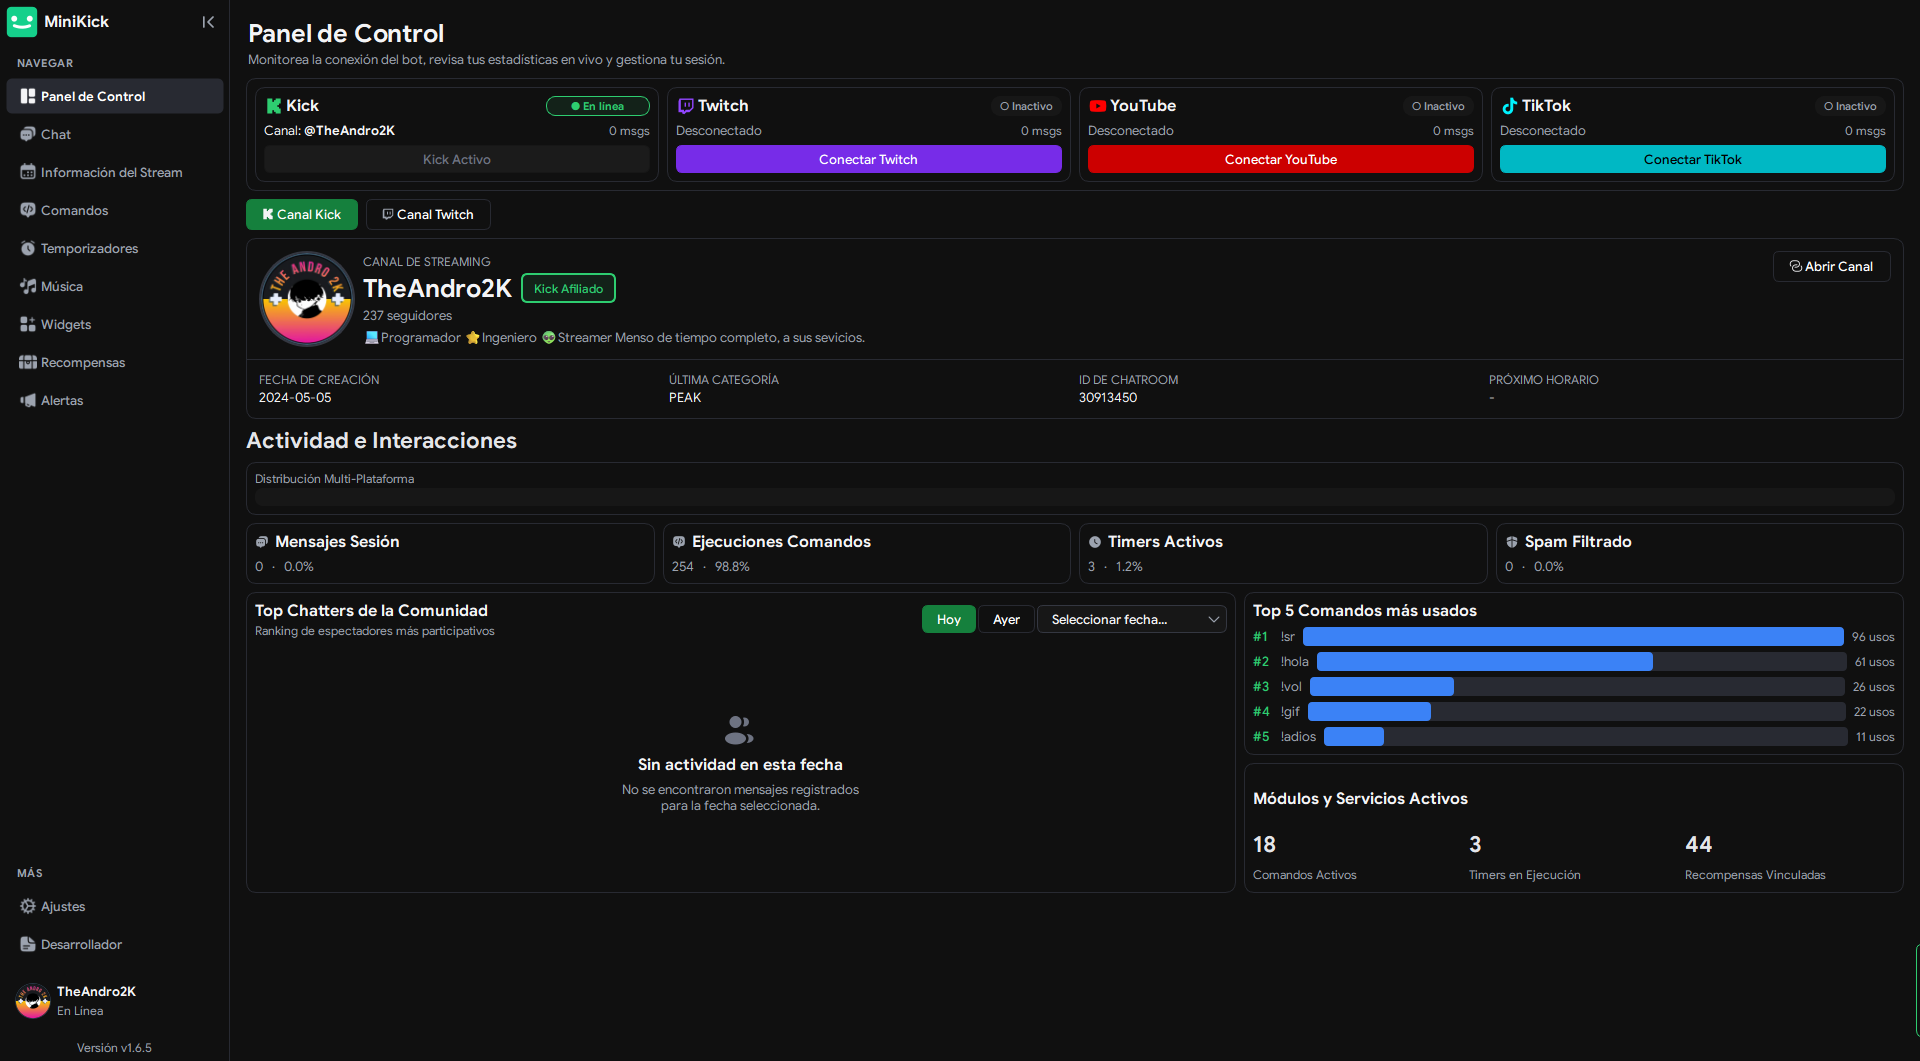Click the Conectar YouTube button

(1280, 159)
